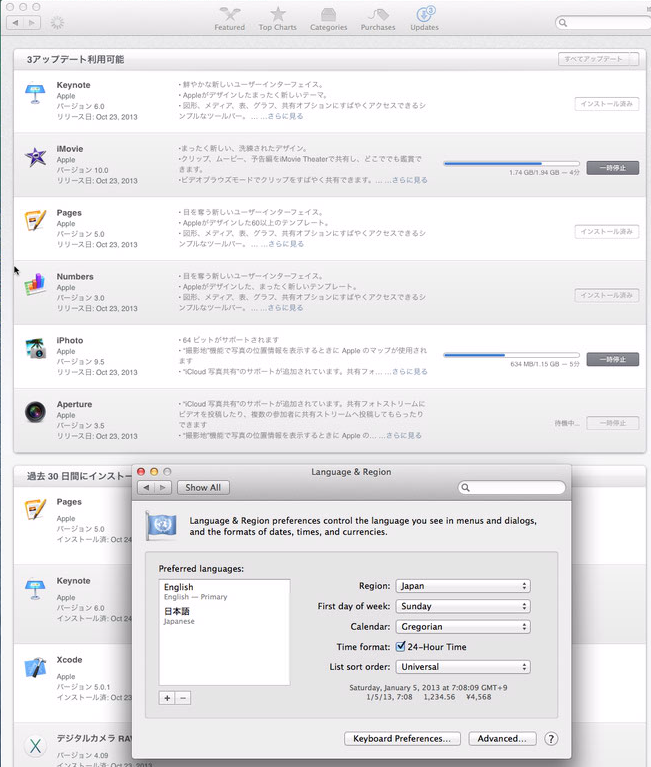Close the Language & Region window
651x767 pixels.
click(141, 472)
